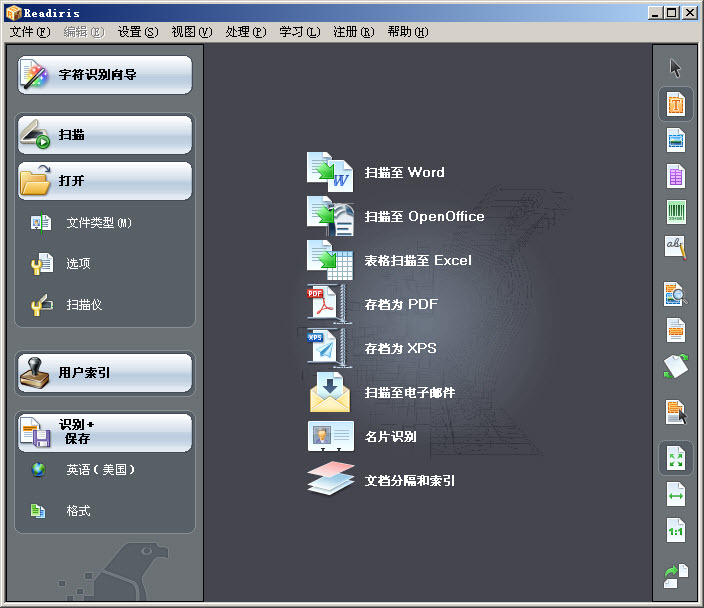The width and height of the screenshot is (704, 608).
Task: Start 名片识别 business card task
Action: (x=362, y=436)
